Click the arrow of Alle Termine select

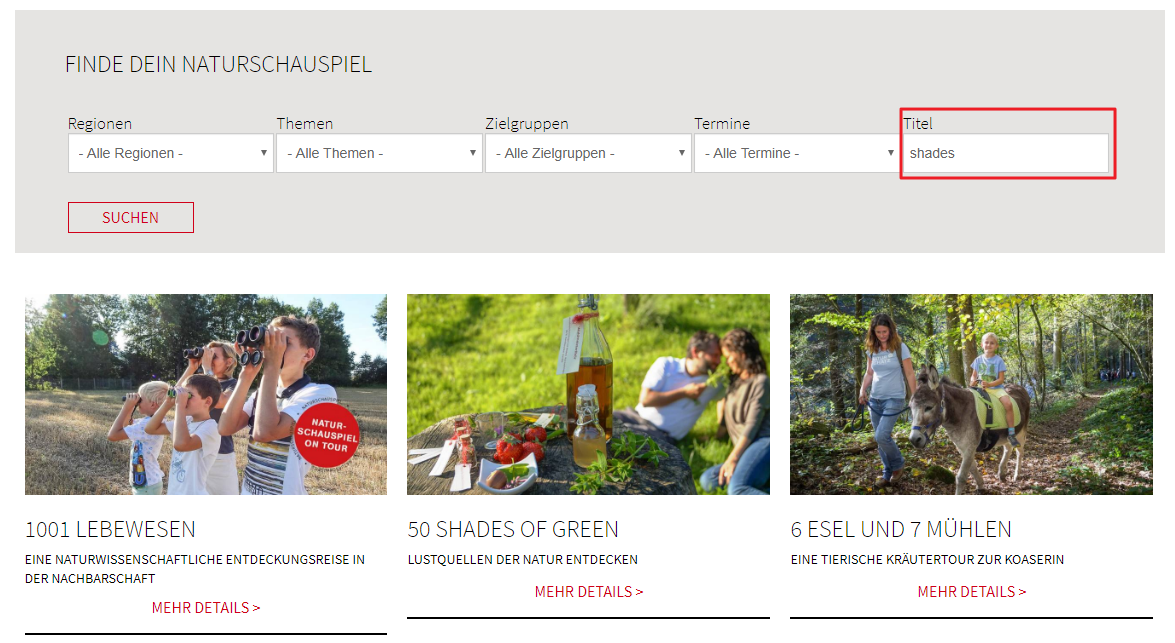tap(890, 153)
